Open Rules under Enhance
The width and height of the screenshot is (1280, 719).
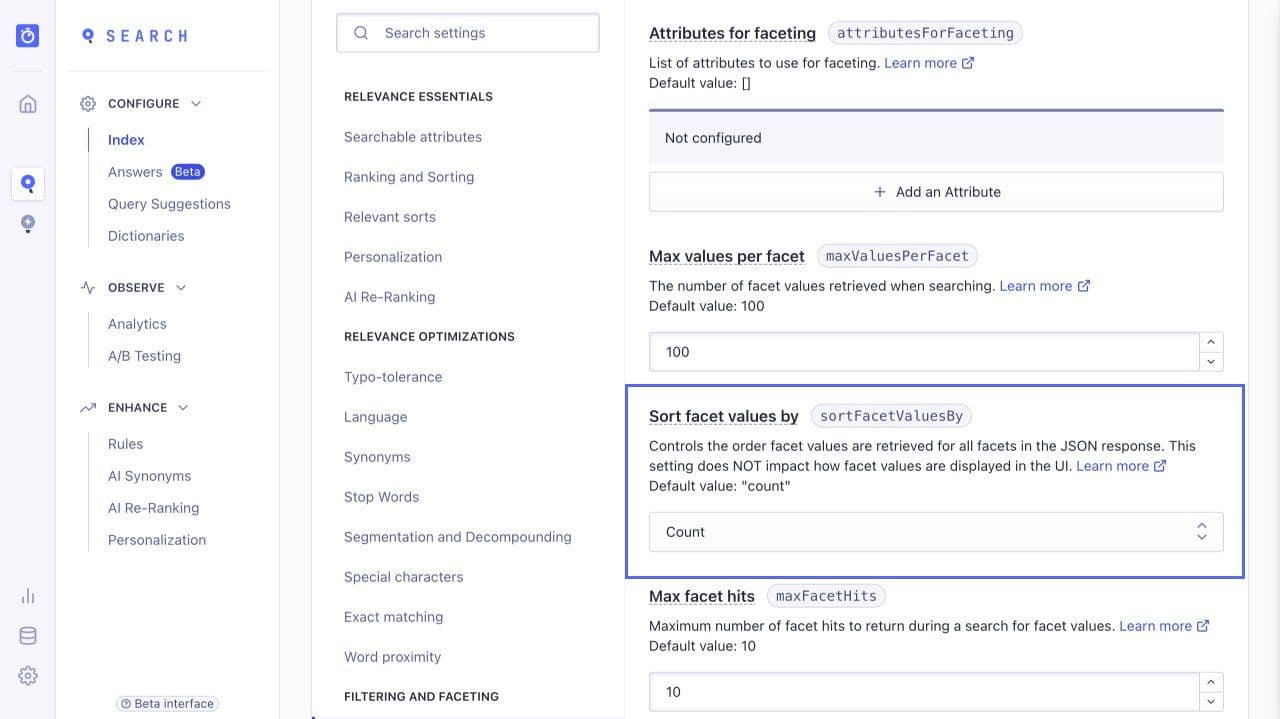point(125,444)
